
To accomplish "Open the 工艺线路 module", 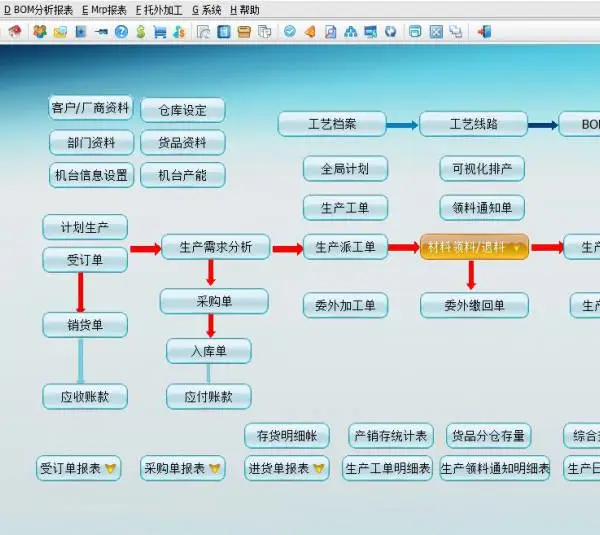I will click(473, 124).
